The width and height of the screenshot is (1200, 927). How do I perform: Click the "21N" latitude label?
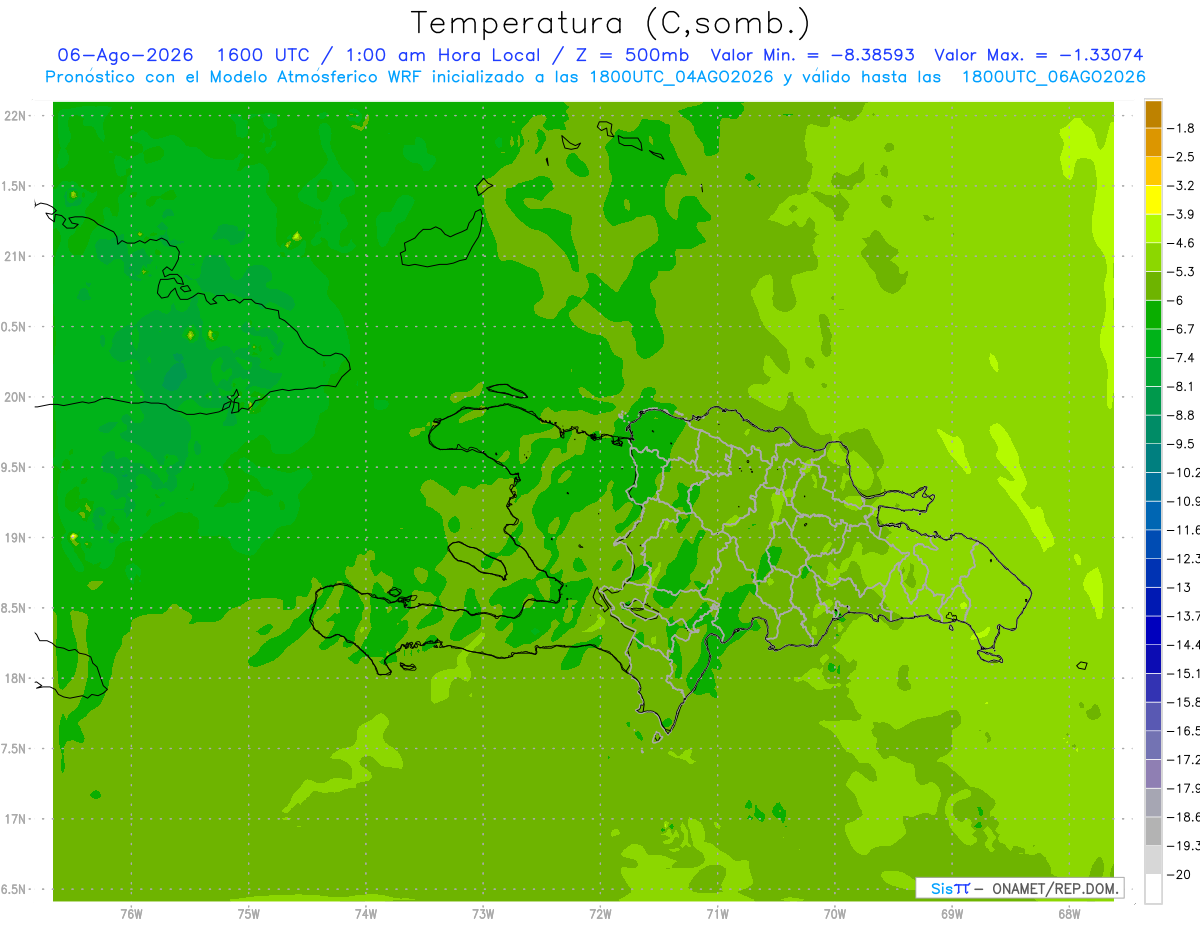pos(15,256)
